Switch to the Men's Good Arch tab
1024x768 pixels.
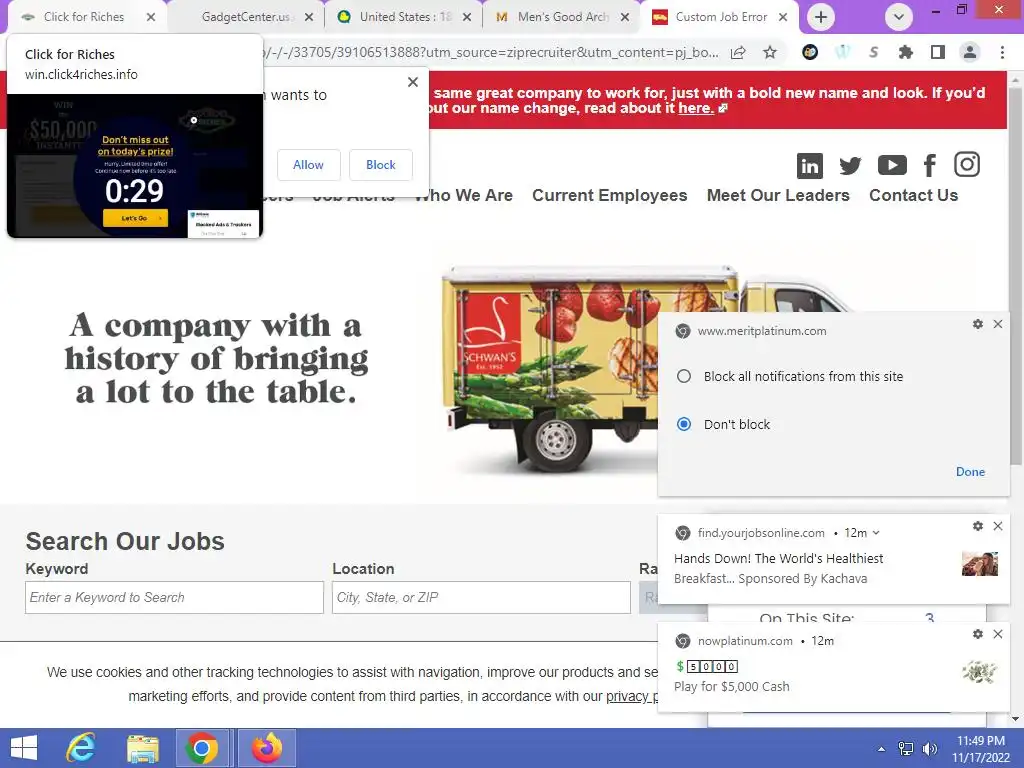[x=563, y=17]
